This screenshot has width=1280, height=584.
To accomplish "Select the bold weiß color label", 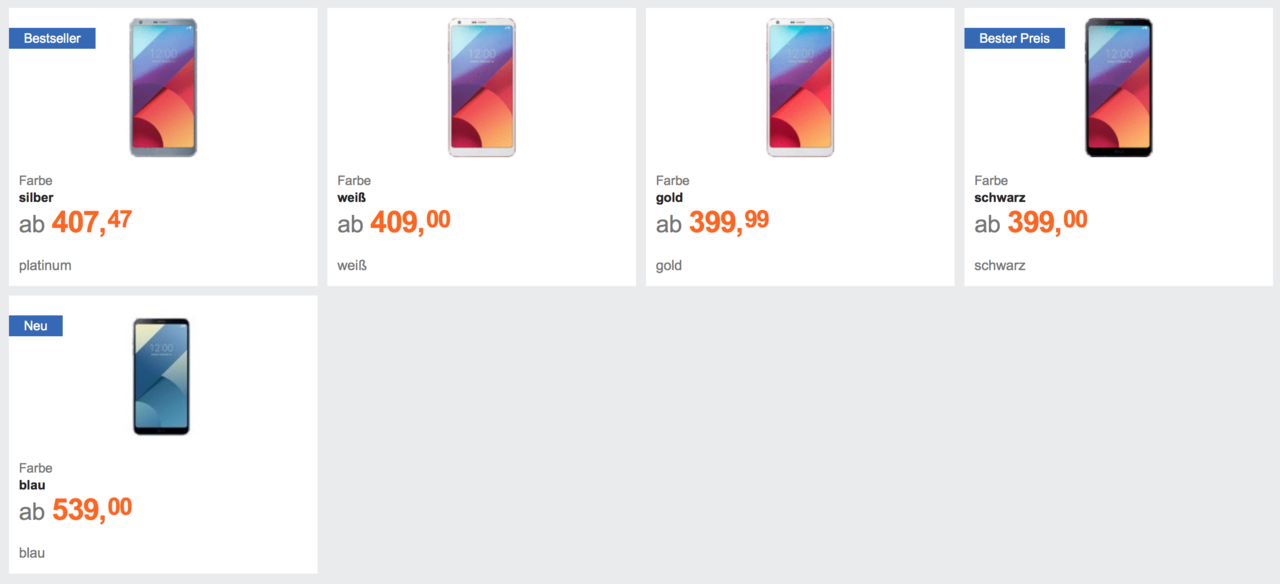I will pos(351,198).
